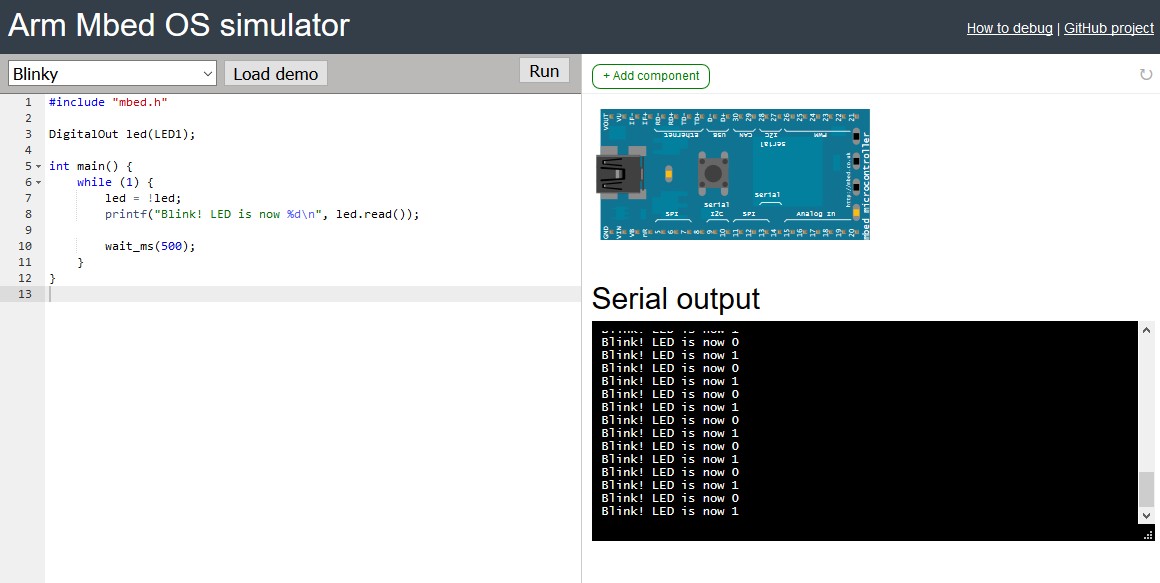
Task: Click the lit yellow LED on the board edge
Action: coord(856,211)
